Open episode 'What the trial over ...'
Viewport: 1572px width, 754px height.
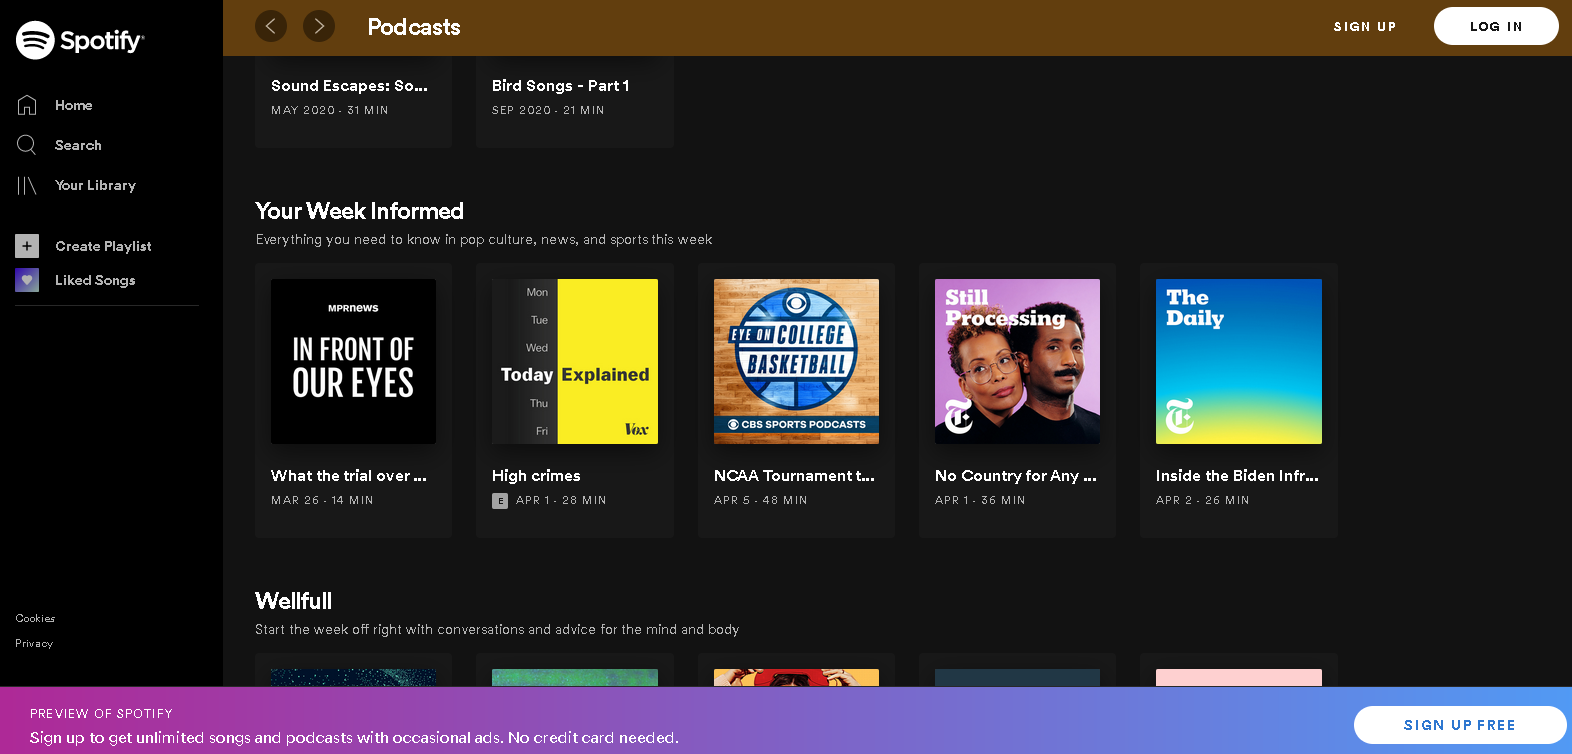tap(349, 476)
